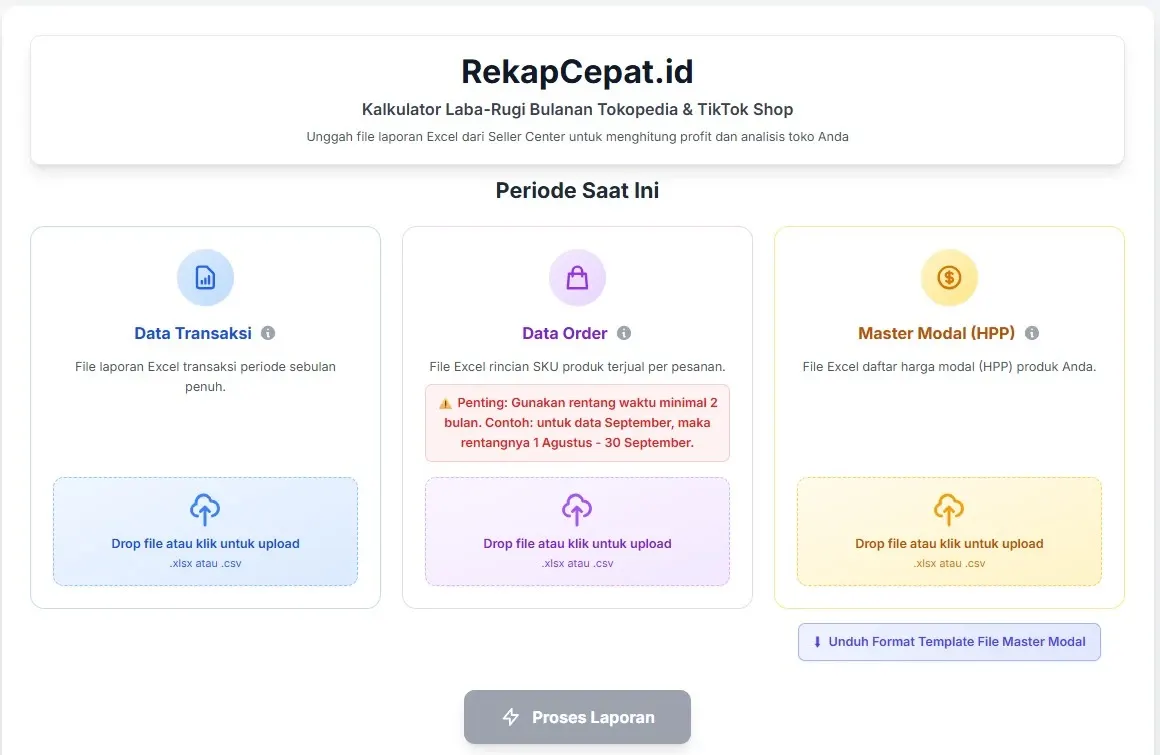The image size is (1160, 755).
Task: Click the Data Transaksi document icon
Action: click(x=205, y=277)
